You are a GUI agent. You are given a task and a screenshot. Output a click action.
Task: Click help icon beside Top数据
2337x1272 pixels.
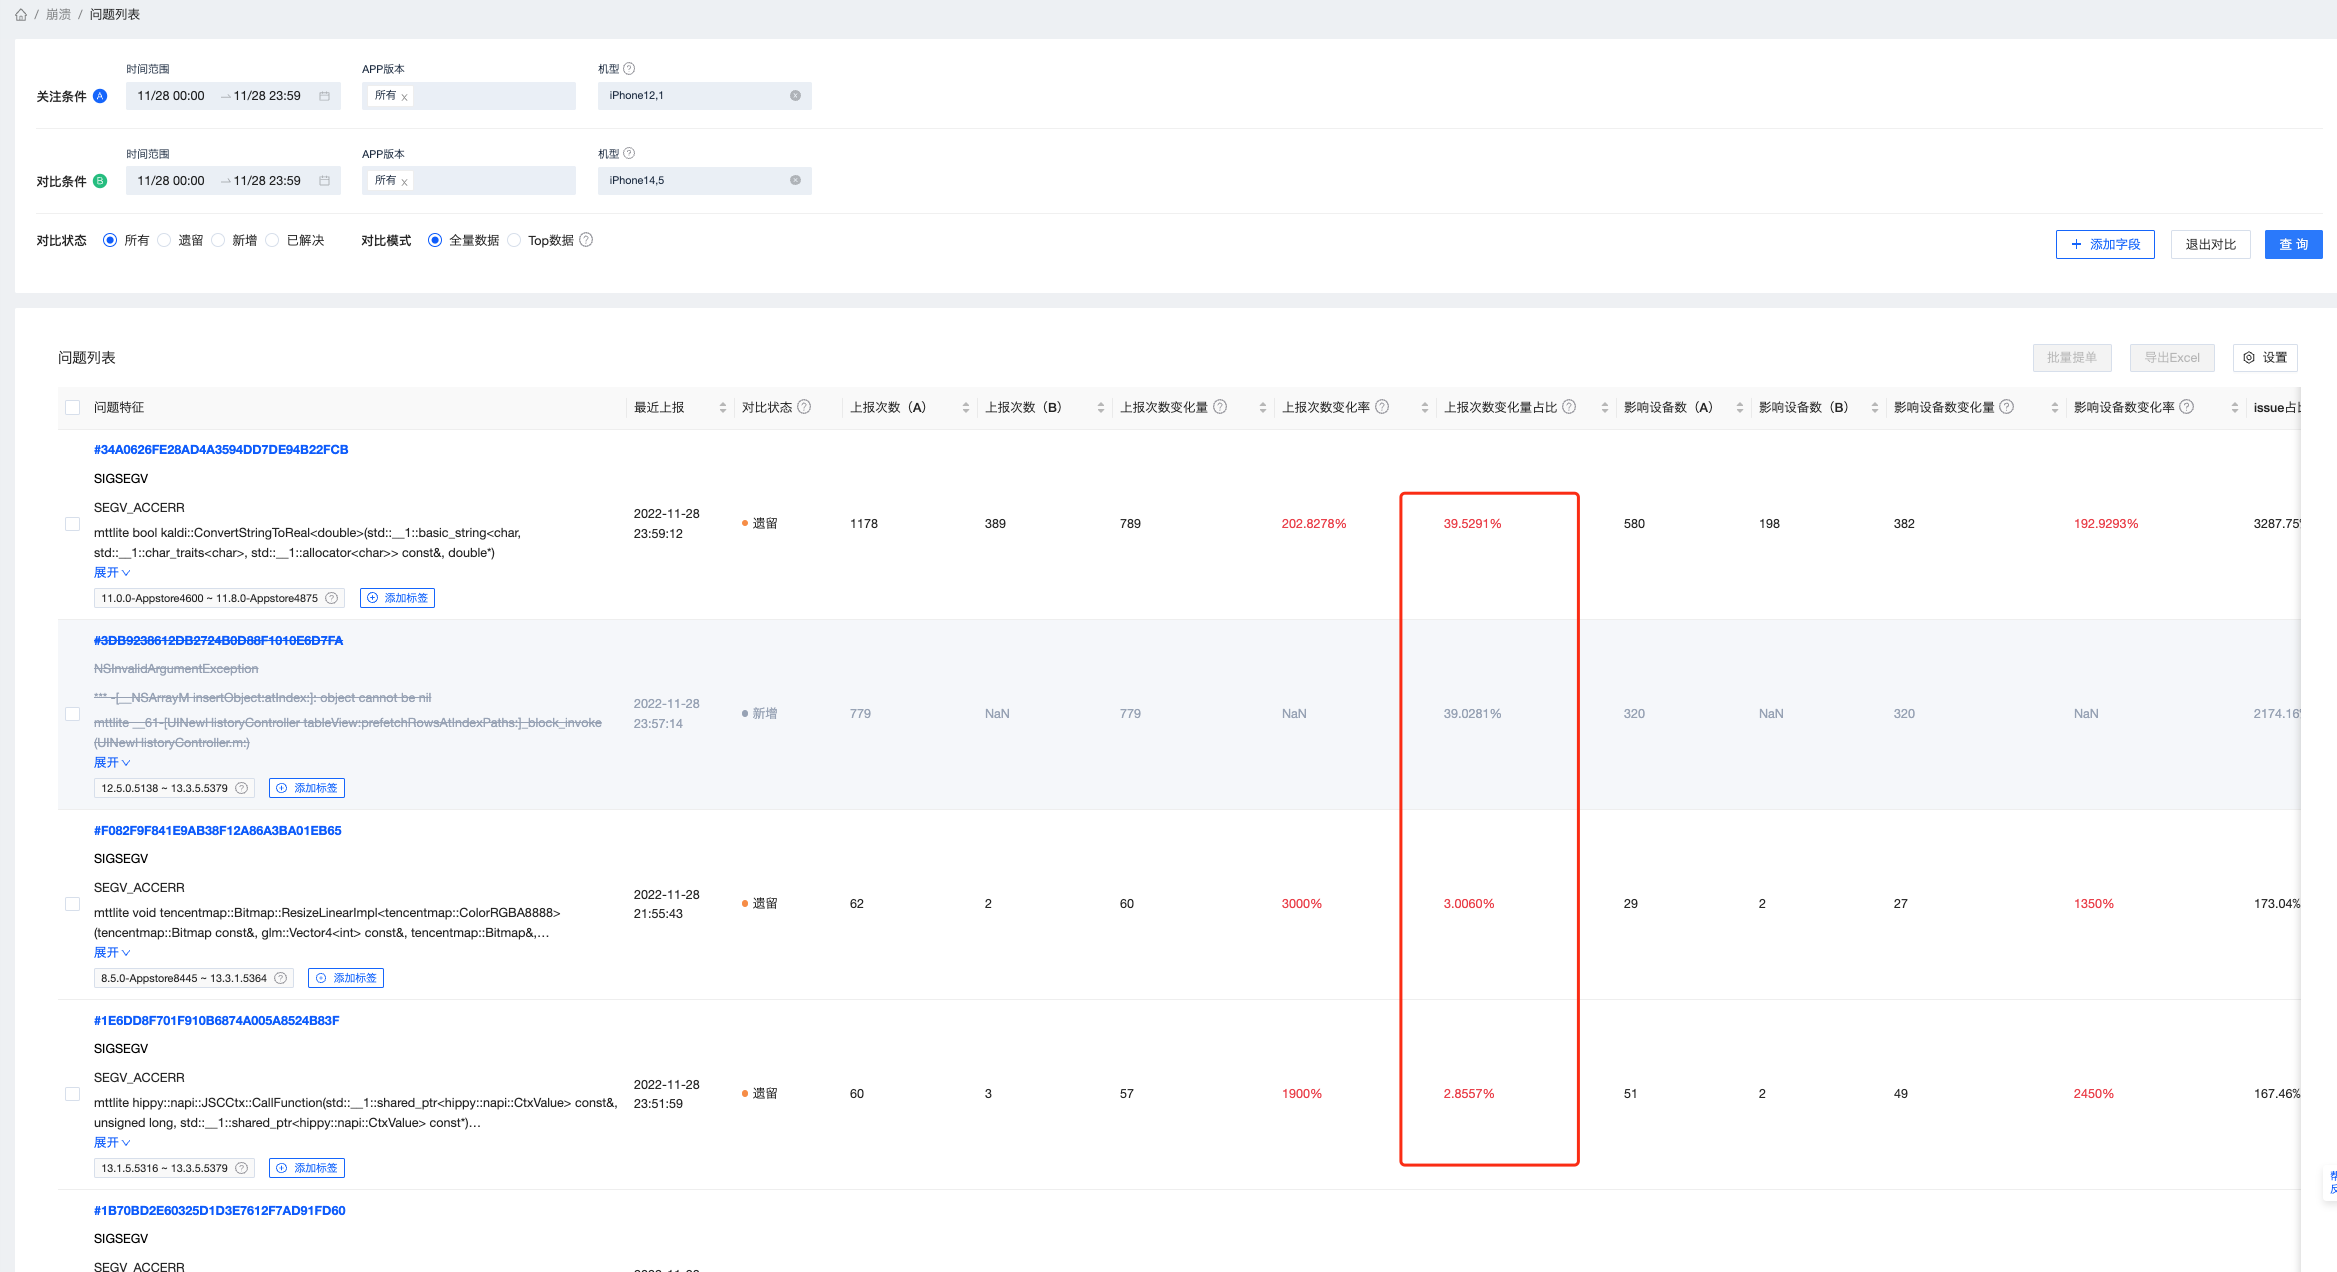586,240
